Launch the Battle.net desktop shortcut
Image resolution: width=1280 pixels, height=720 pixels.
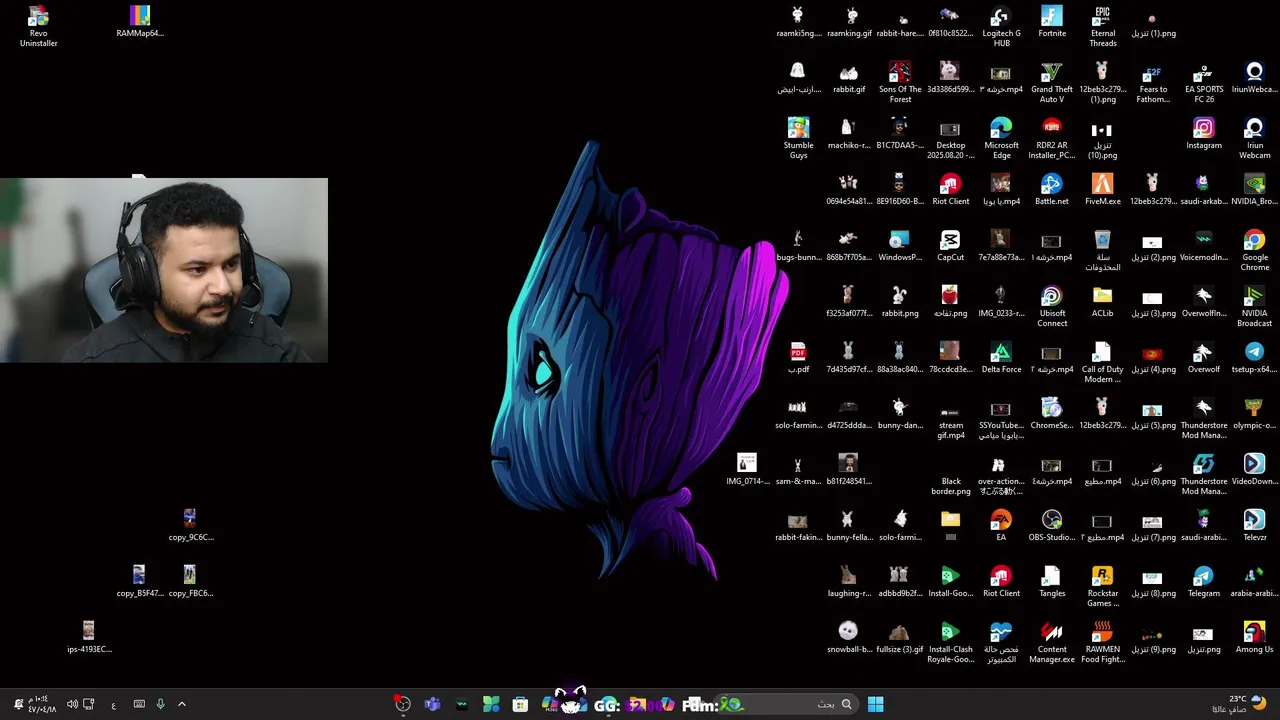[1051, 190]
